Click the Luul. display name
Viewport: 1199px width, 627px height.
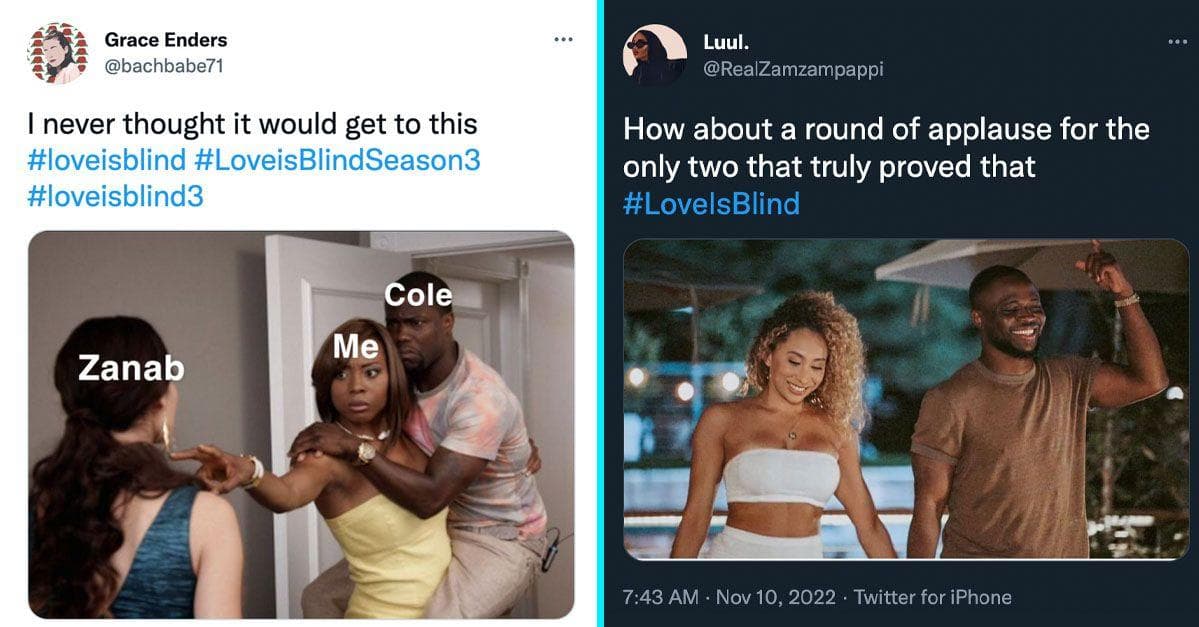point(726,41)
